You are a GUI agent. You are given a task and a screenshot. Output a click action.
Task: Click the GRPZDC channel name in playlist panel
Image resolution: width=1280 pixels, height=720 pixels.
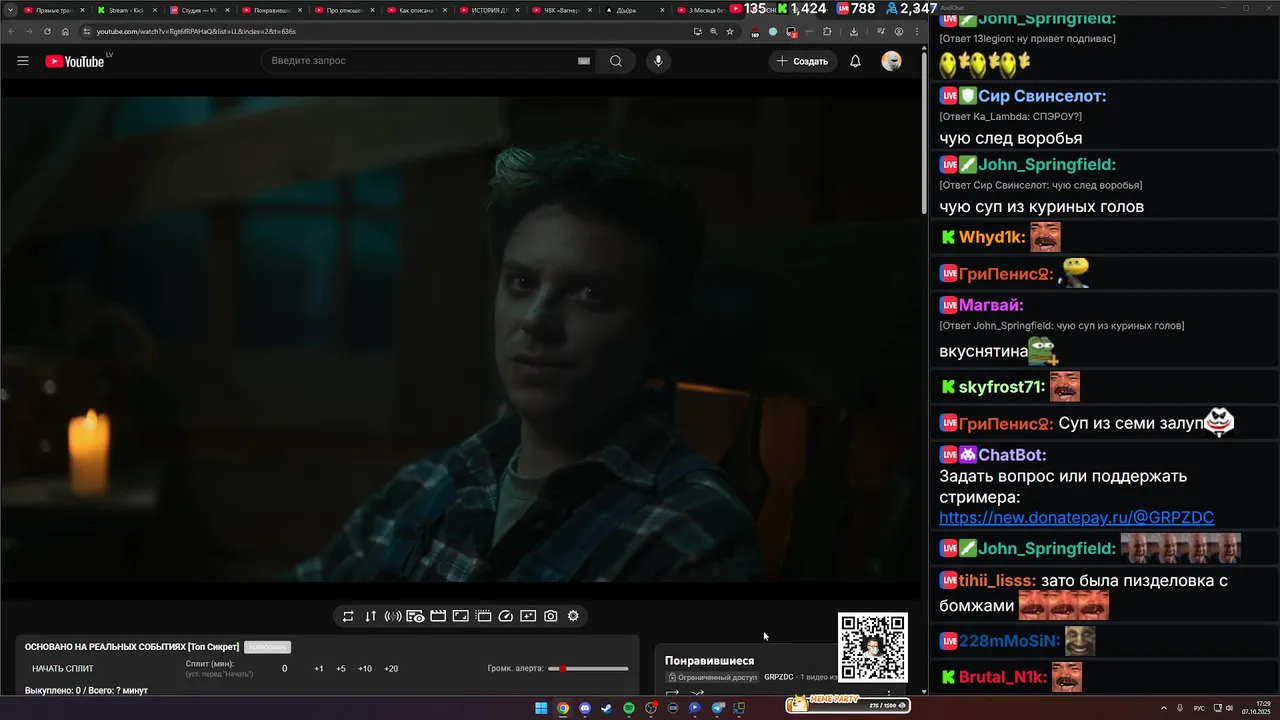tap(778, 677)
